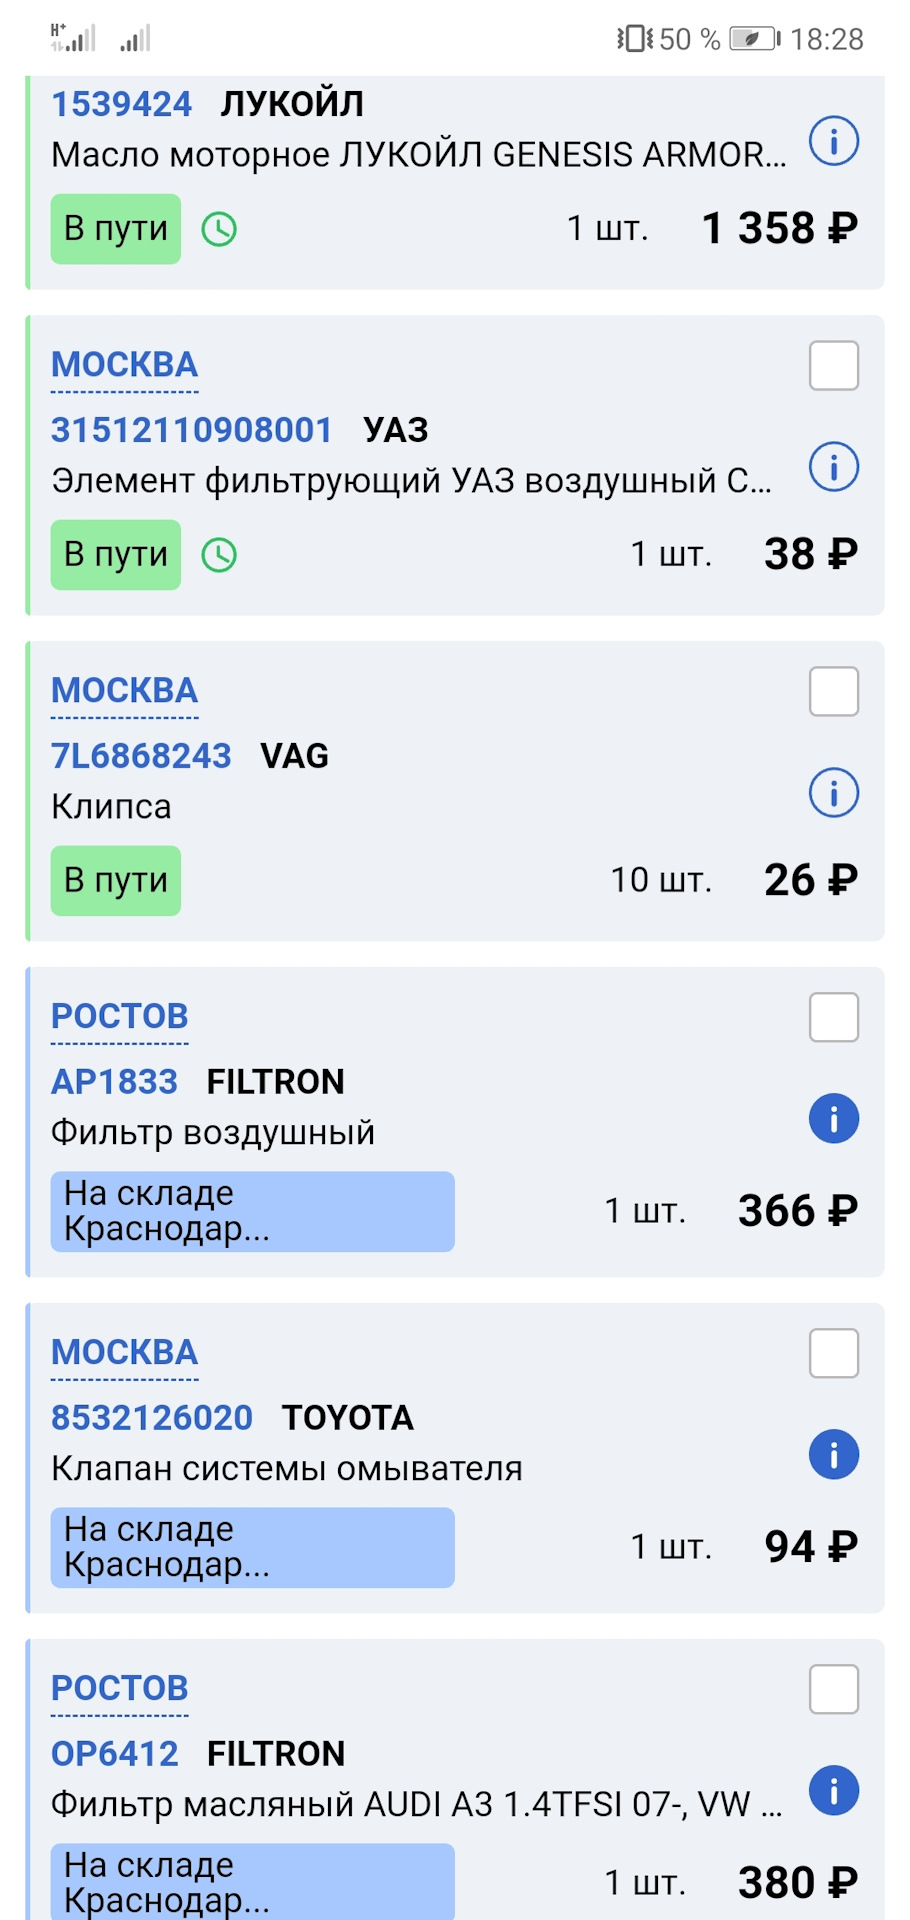Image resolution: width=910 pixels, height=1920 pixels.
Task: Tap 'В пути' status on VAG clip
Action: (x=116, y=881)
